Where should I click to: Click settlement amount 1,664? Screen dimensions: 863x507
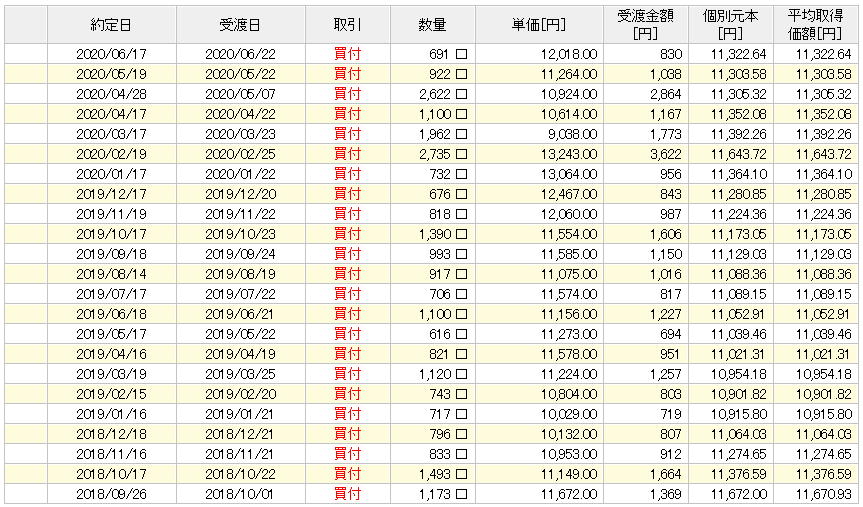pyautogui.click(x=666, y=475)
